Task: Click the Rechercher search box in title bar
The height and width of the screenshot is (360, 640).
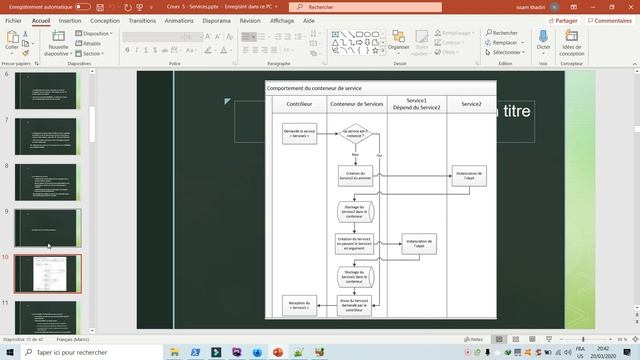Action: click(x=365, y=7)
